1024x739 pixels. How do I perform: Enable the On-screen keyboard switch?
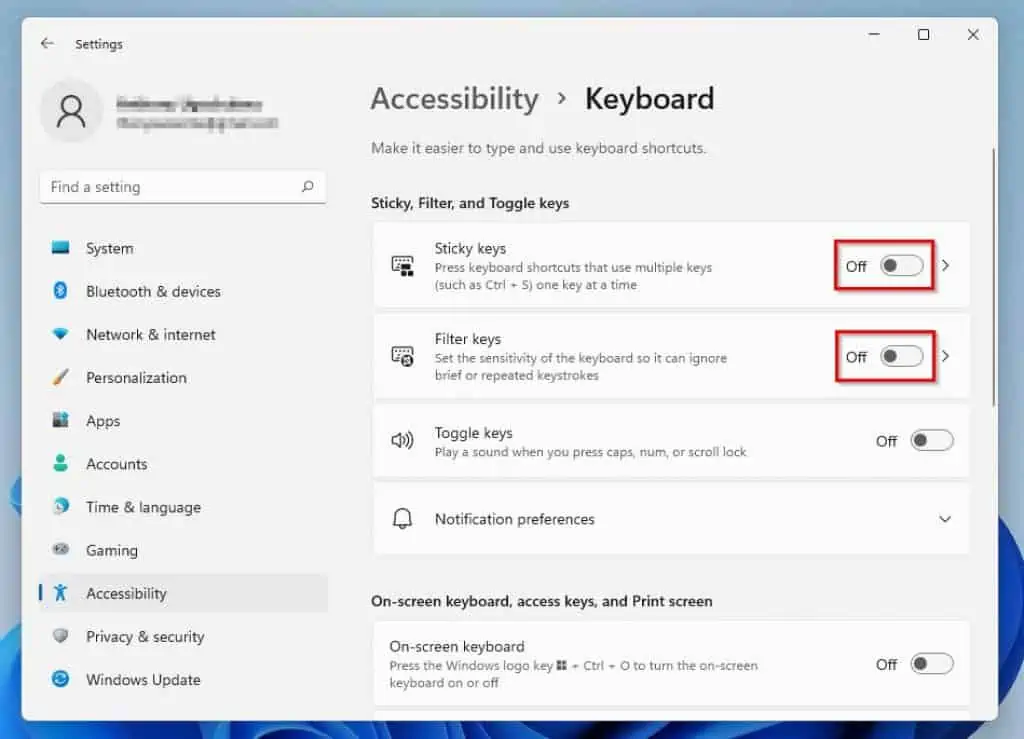coord(932,664)
